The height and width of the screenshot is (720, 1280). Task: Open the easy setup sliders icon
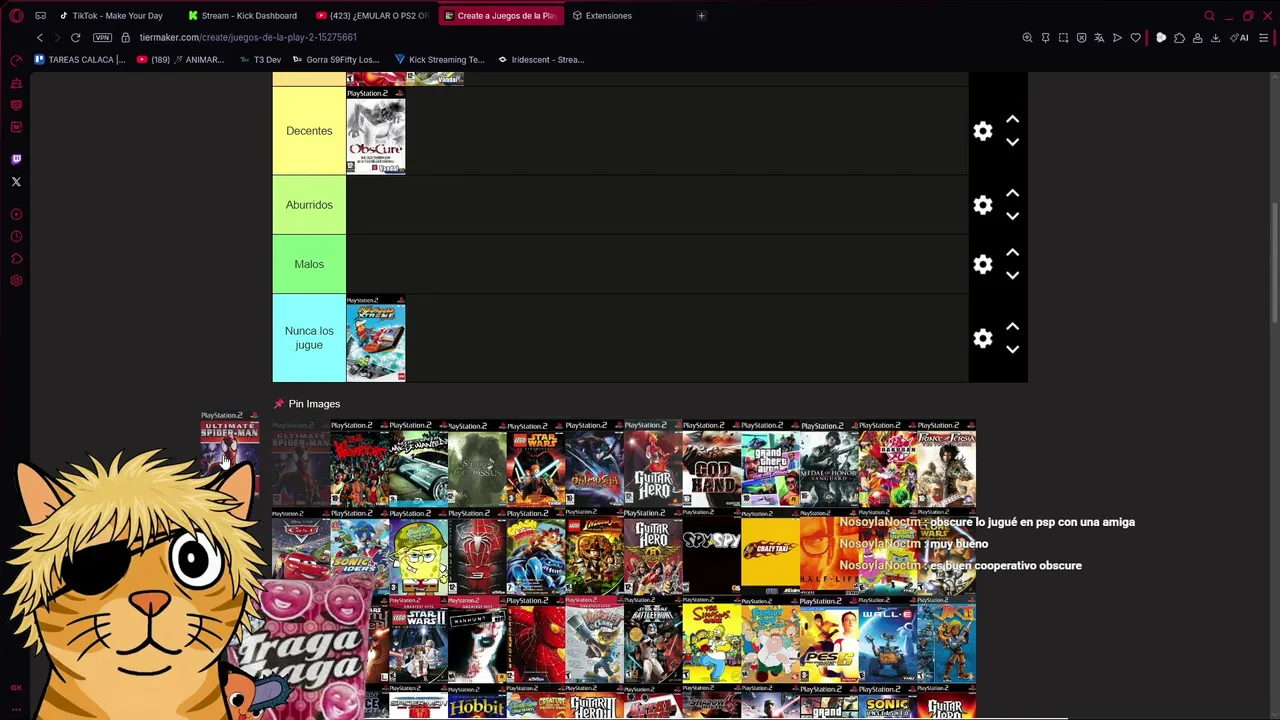(1264, 38)
